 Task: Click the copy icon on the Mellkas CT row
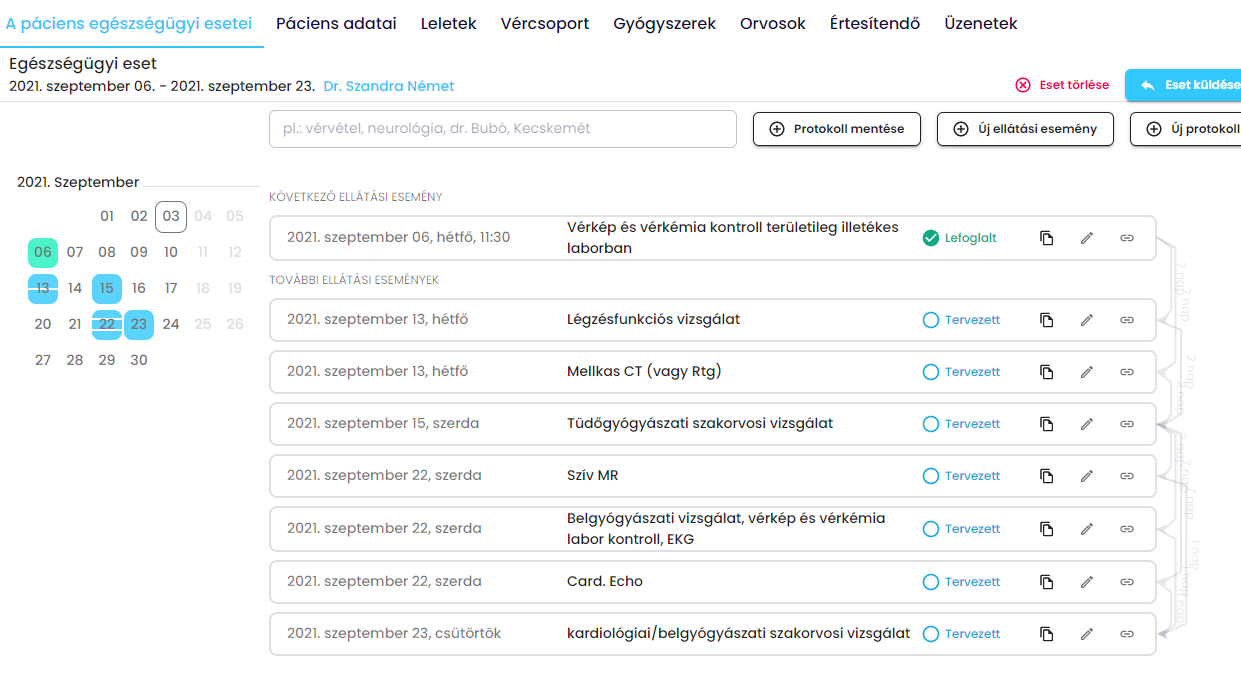point(1047,371)
